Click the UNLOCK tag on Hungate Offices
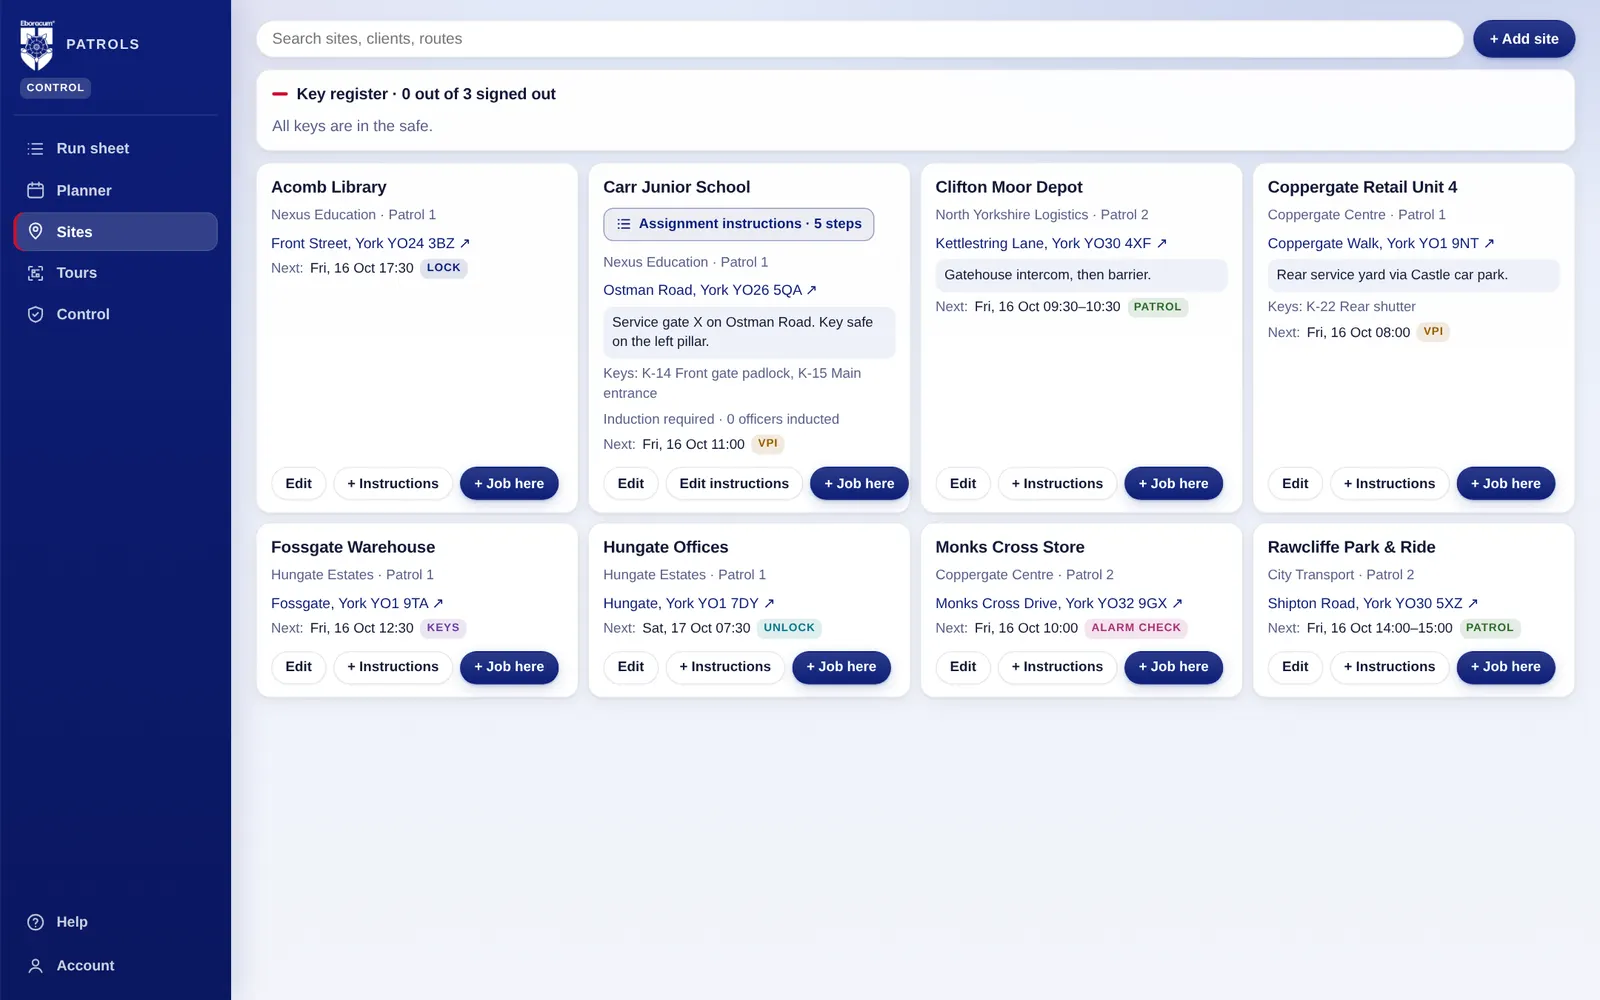The image size is (1600, 1000). point(789,628)
